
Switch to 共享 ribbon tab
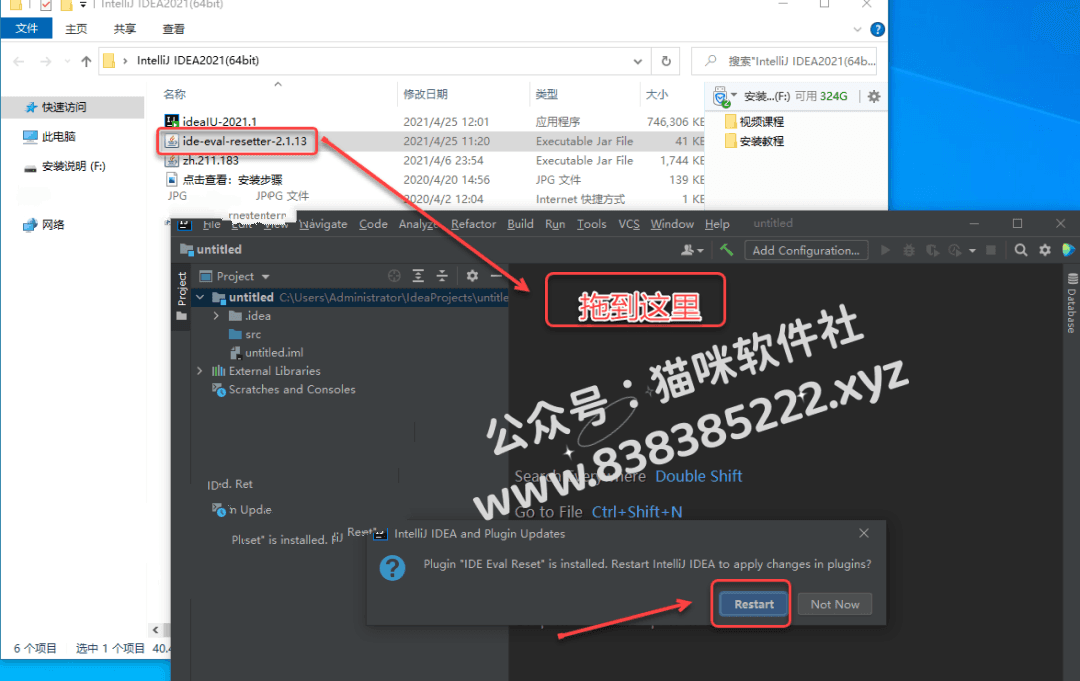tap(125, 29)
